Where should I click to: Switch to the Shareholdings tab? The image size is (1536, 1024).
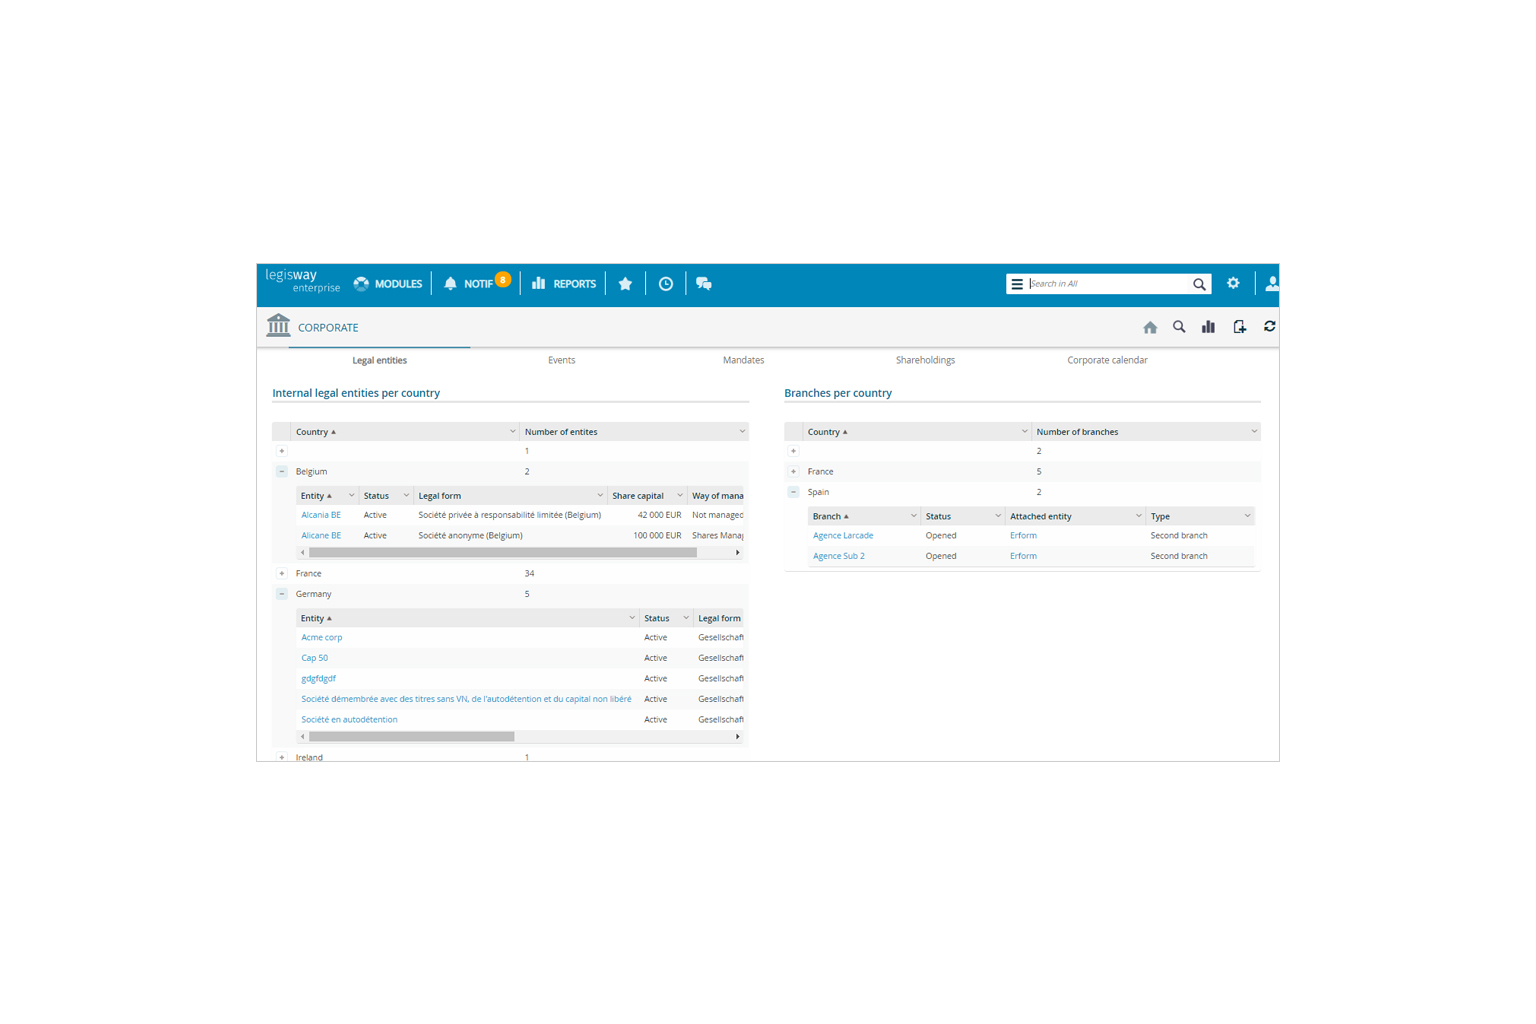tap(925, 360)
